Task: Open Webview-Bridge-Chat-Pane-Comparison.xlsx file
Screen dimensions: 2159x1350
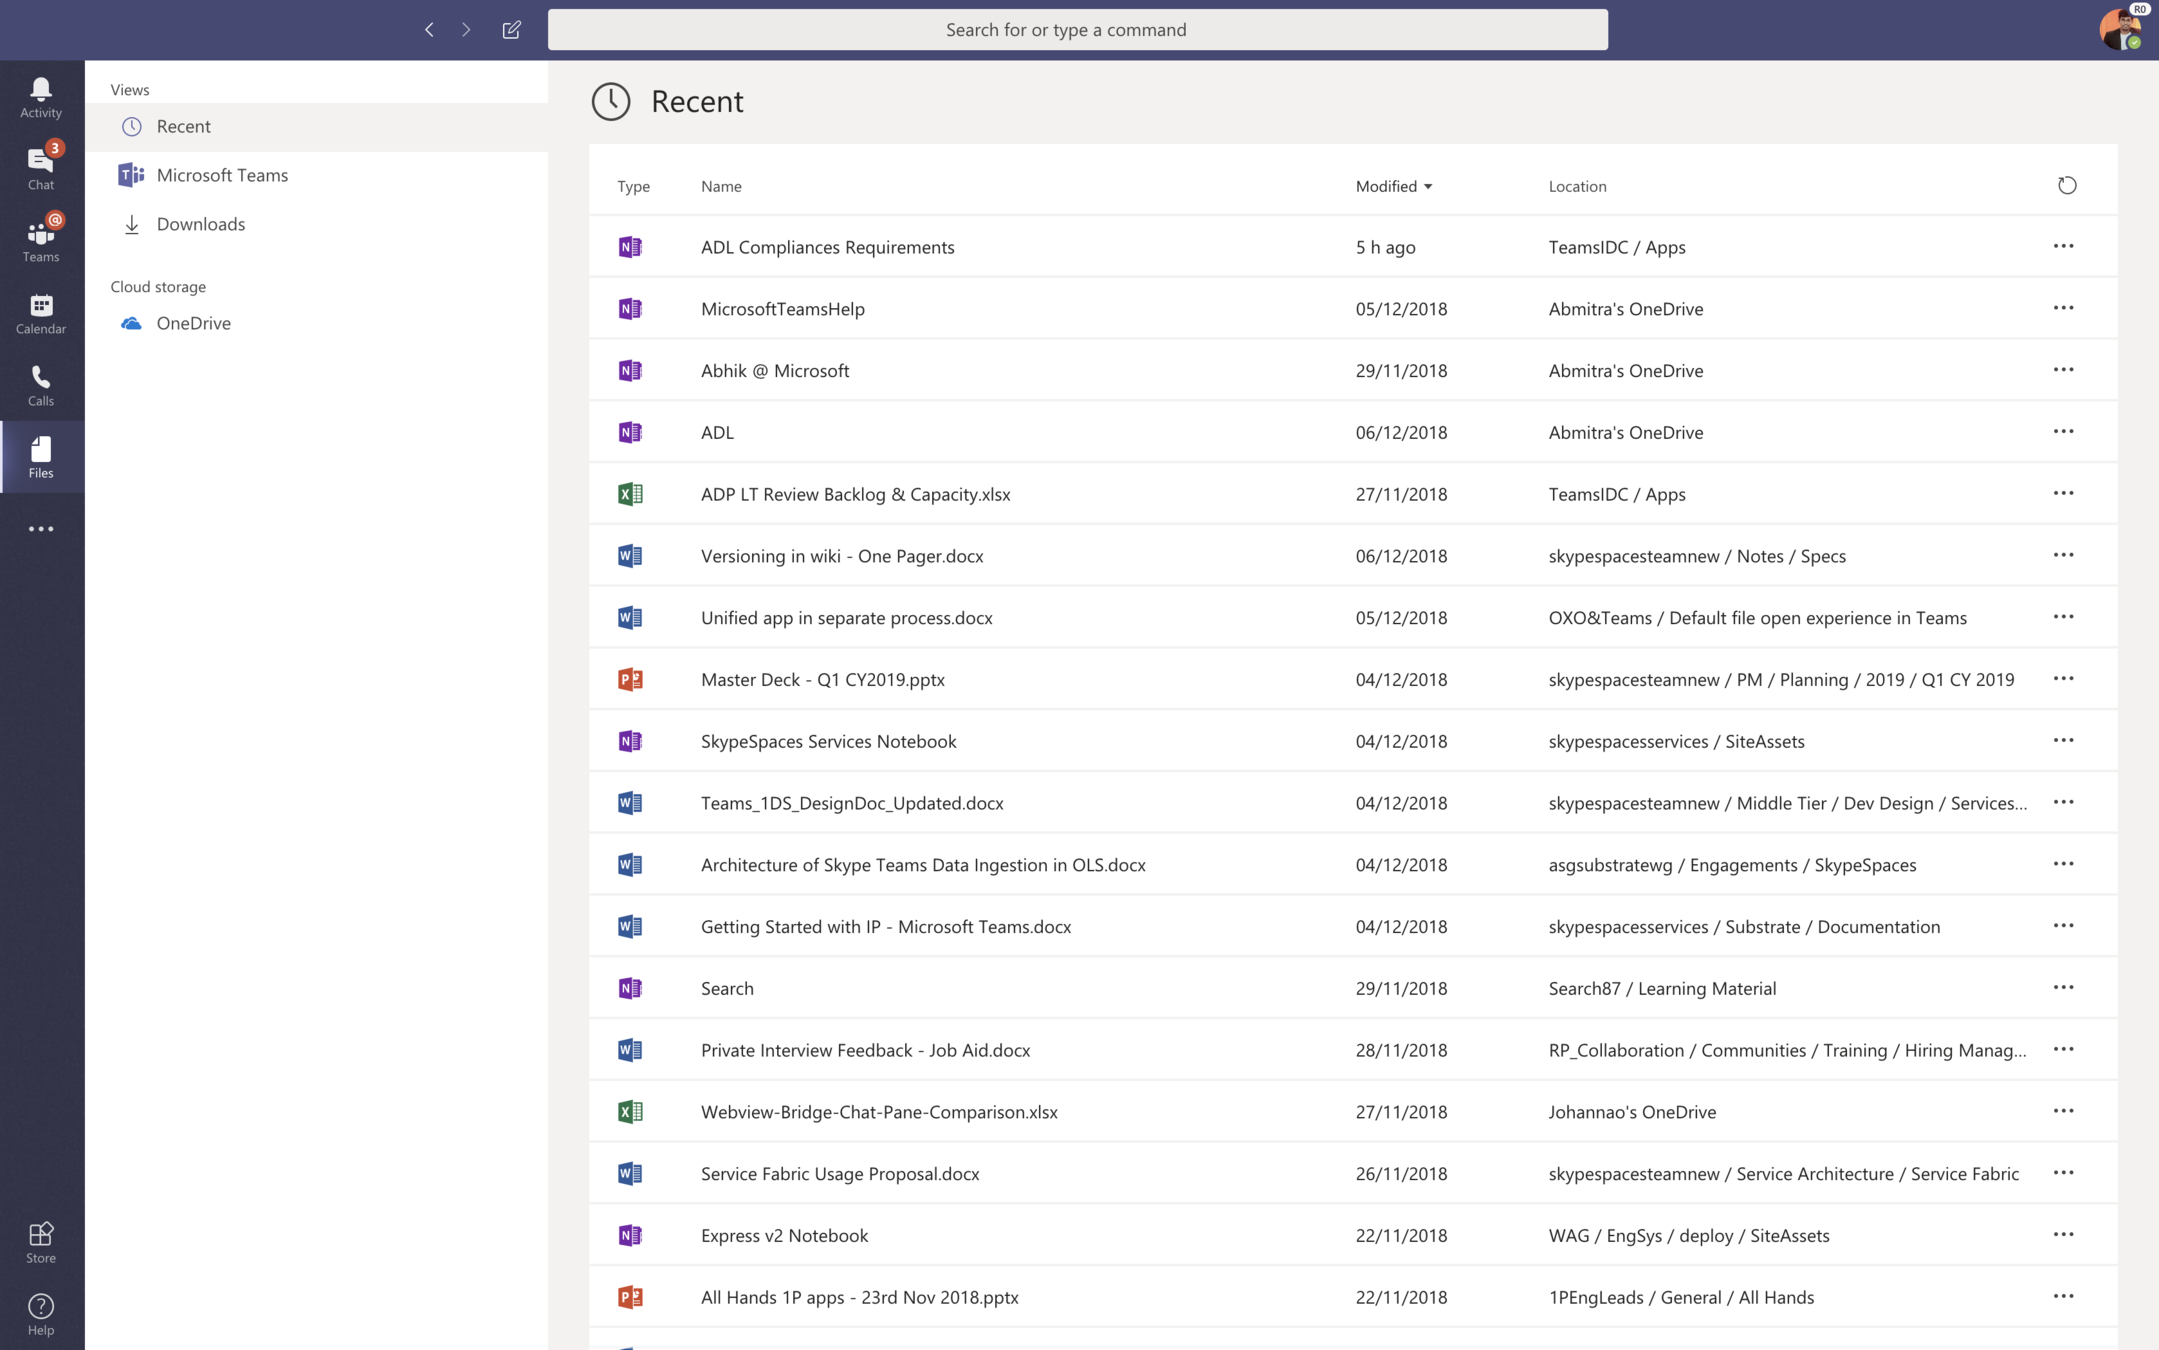Action: 878,1112
